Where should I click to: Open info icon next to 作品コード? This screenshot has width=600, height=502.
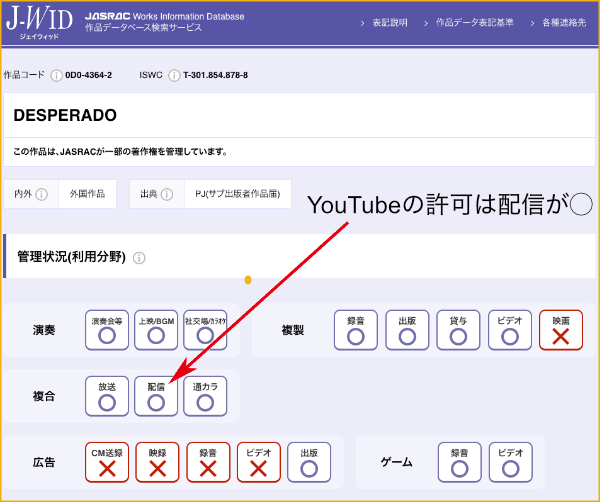point(57,75)
